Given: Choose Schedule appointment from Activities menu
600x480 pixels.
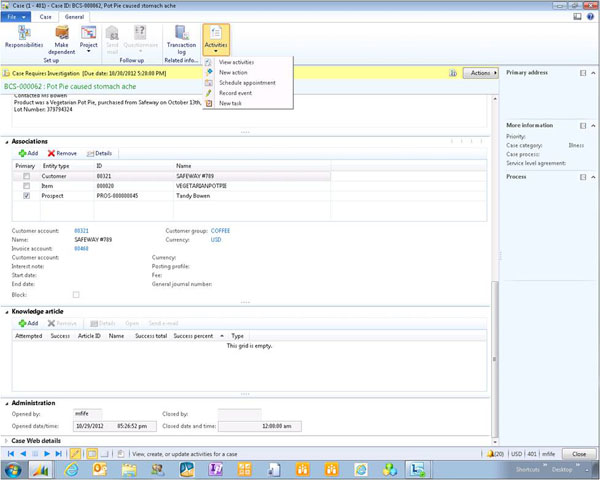Looking at the screenshot, I should pos(246,82).
